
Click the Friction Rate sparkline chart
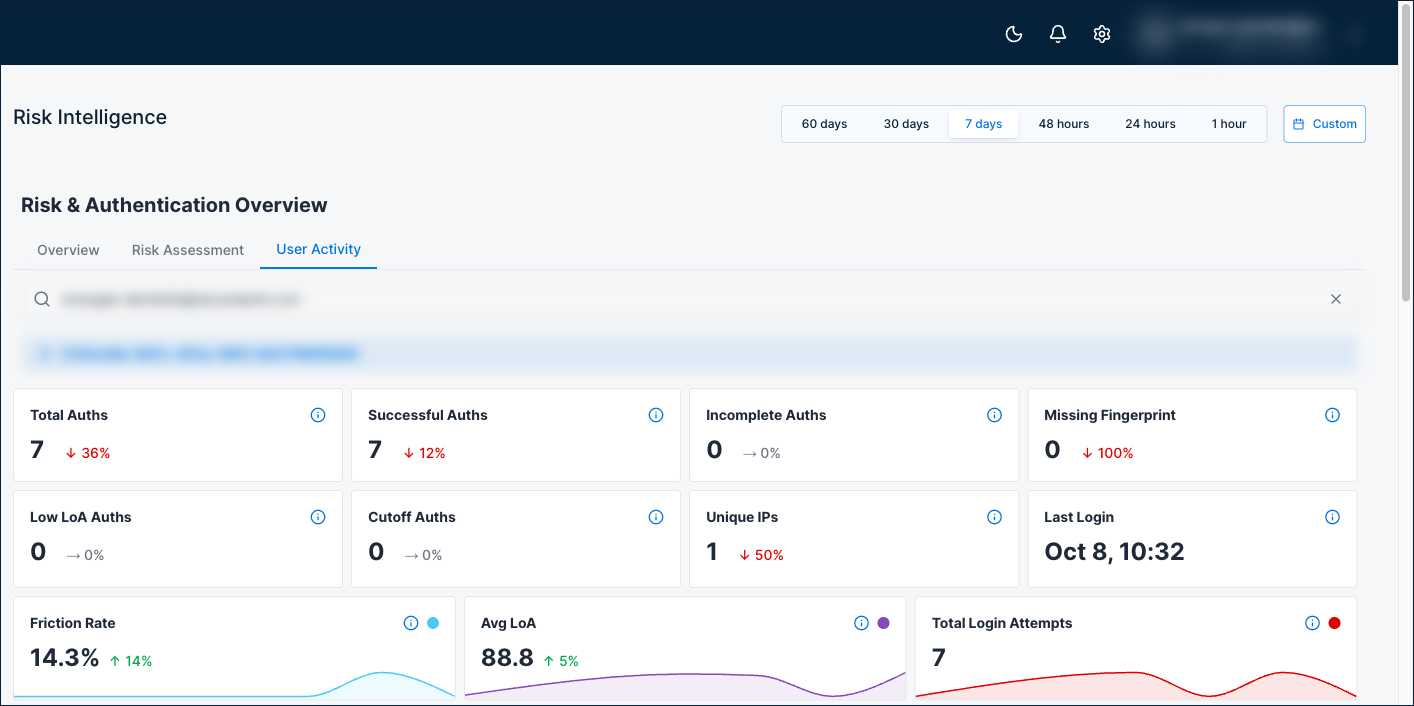(x=234, y=685)
